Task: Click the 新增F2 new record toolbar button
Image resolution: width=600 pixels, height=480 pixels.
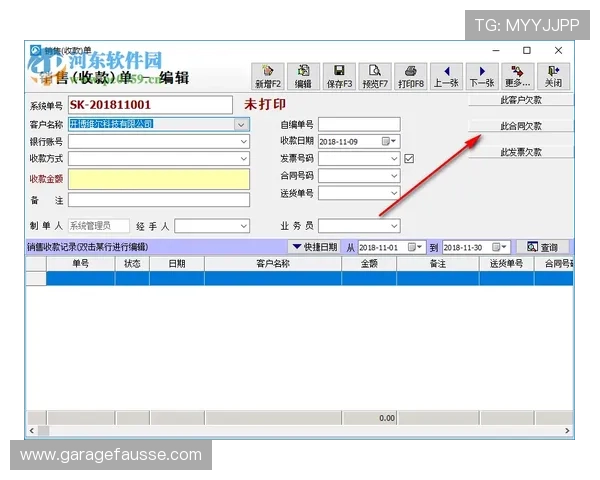Action: point(268,77)
